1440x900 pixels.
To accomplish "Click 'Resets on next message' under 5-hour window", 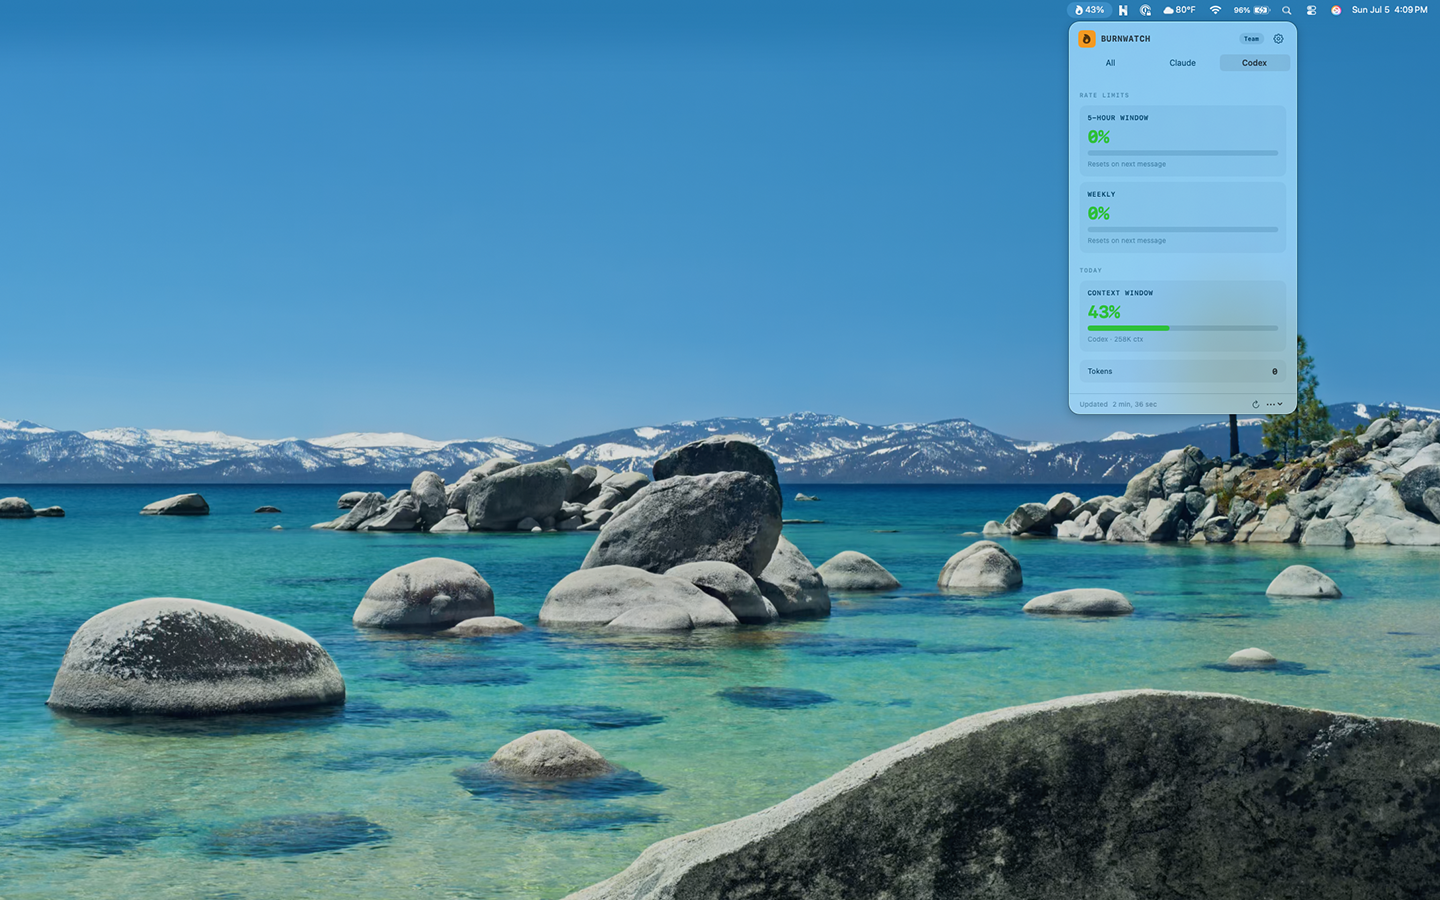I will coord(1126,164).
